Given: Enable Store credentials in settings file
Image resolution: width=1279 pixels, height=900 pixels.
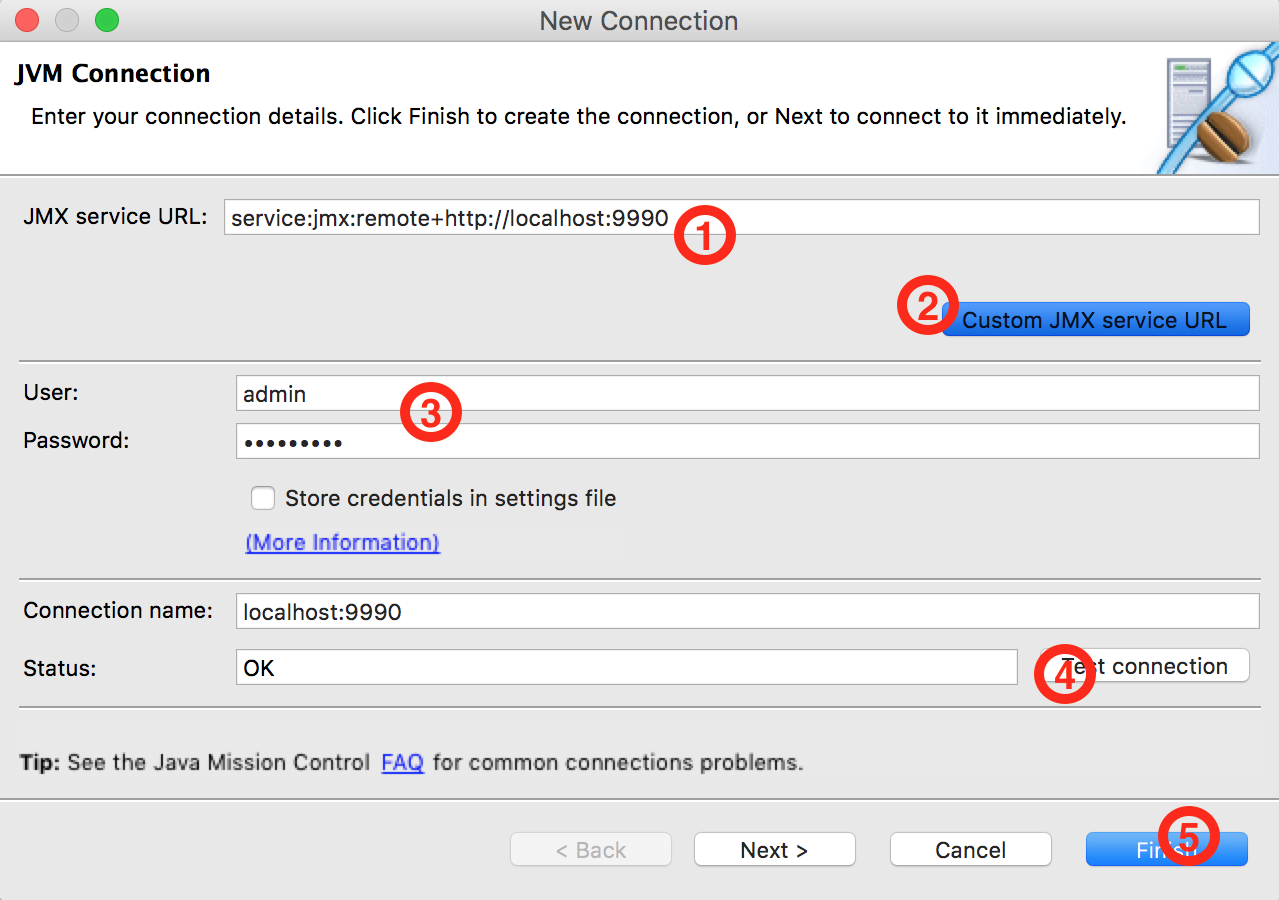Looking at the screenshot, I should point(263,497).
